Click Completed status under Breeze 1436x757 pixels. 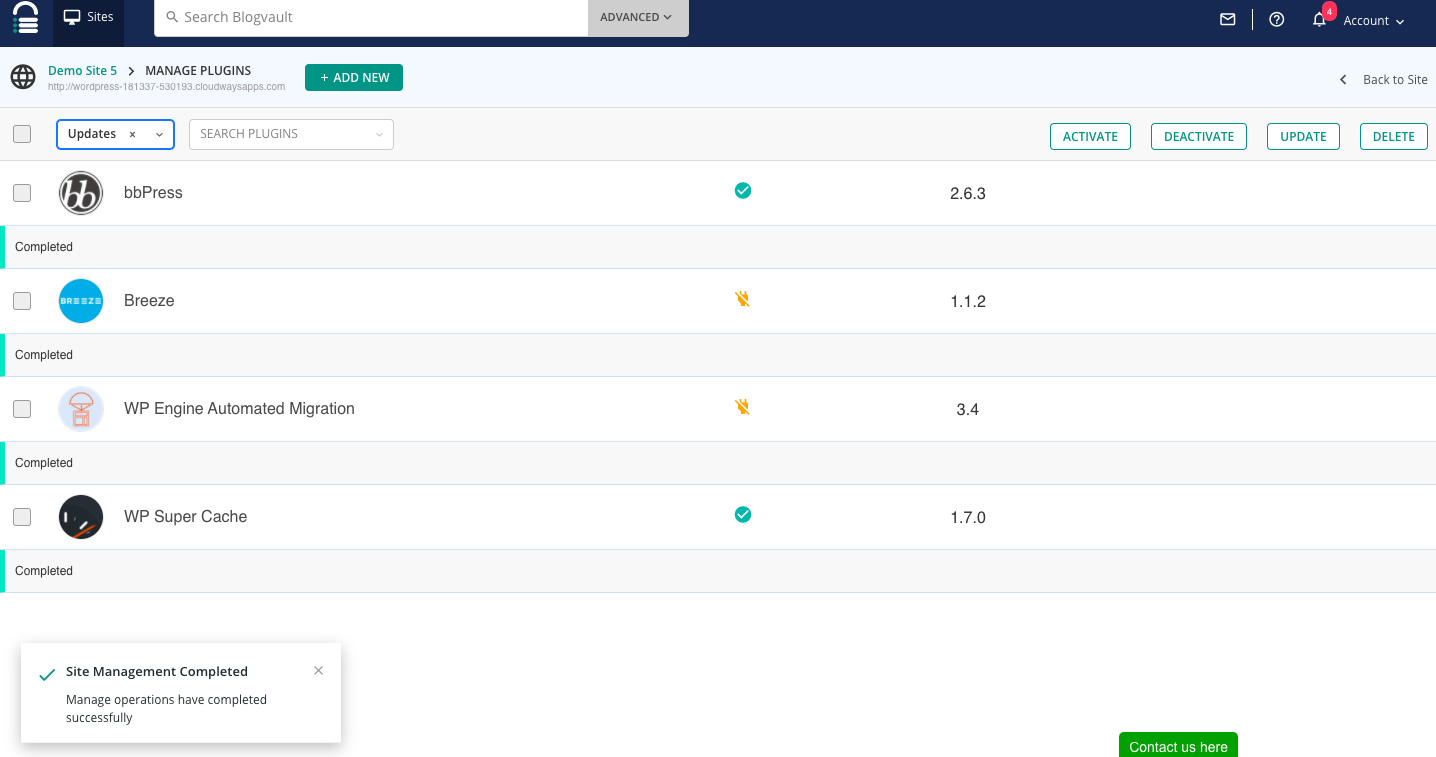(44, 355)
